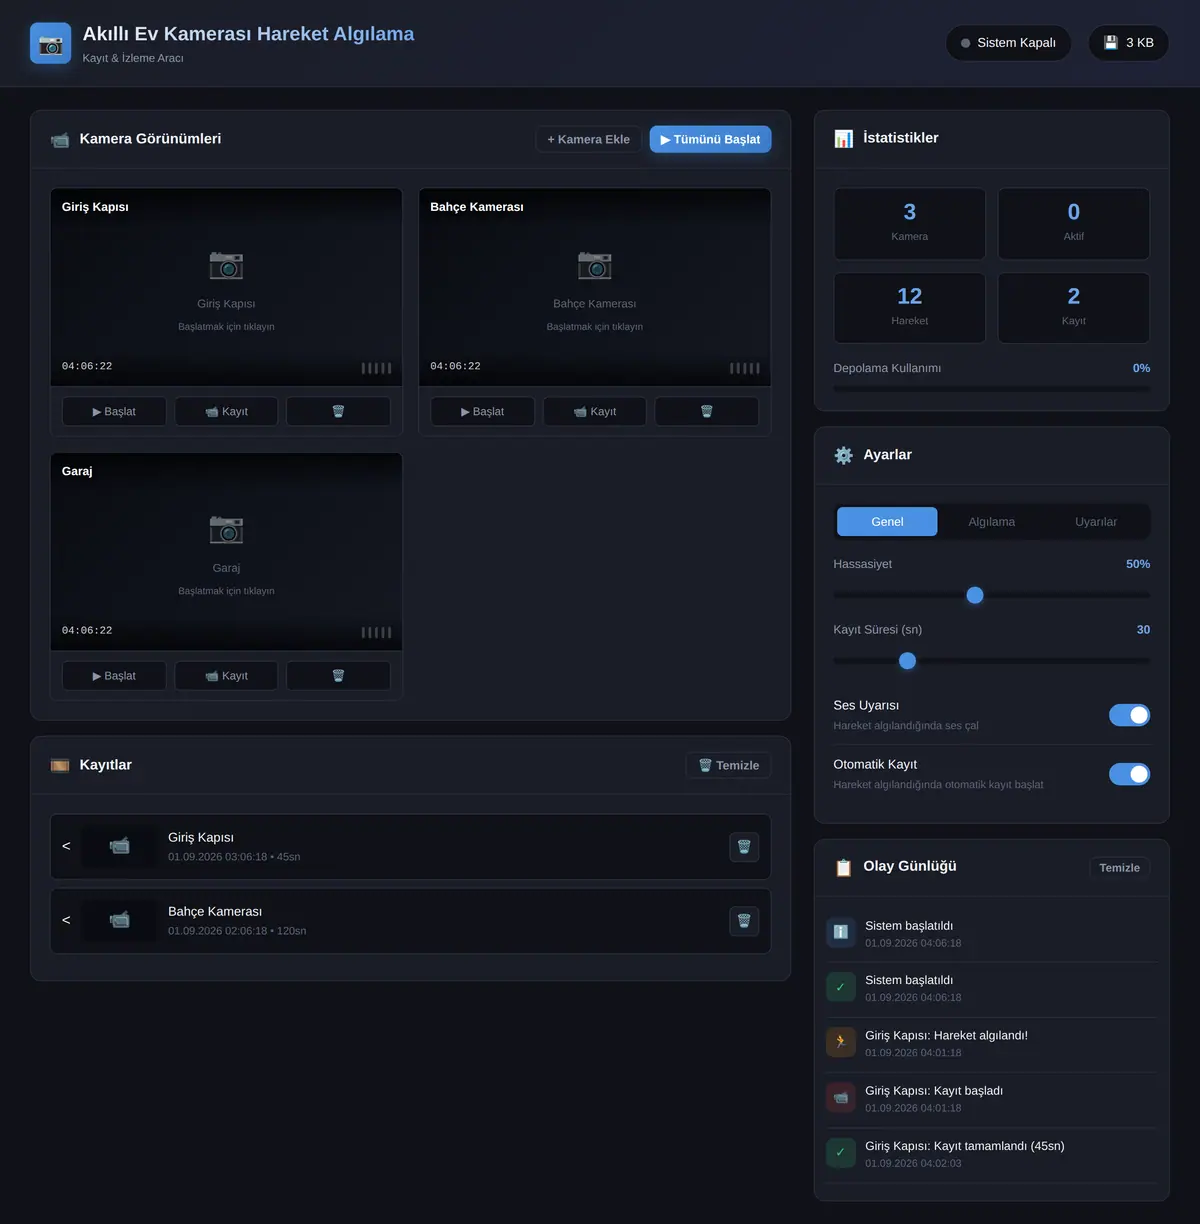
Task: Click the 'Kayıt başladı' event icon
Action: click(x=841, y=1097)
